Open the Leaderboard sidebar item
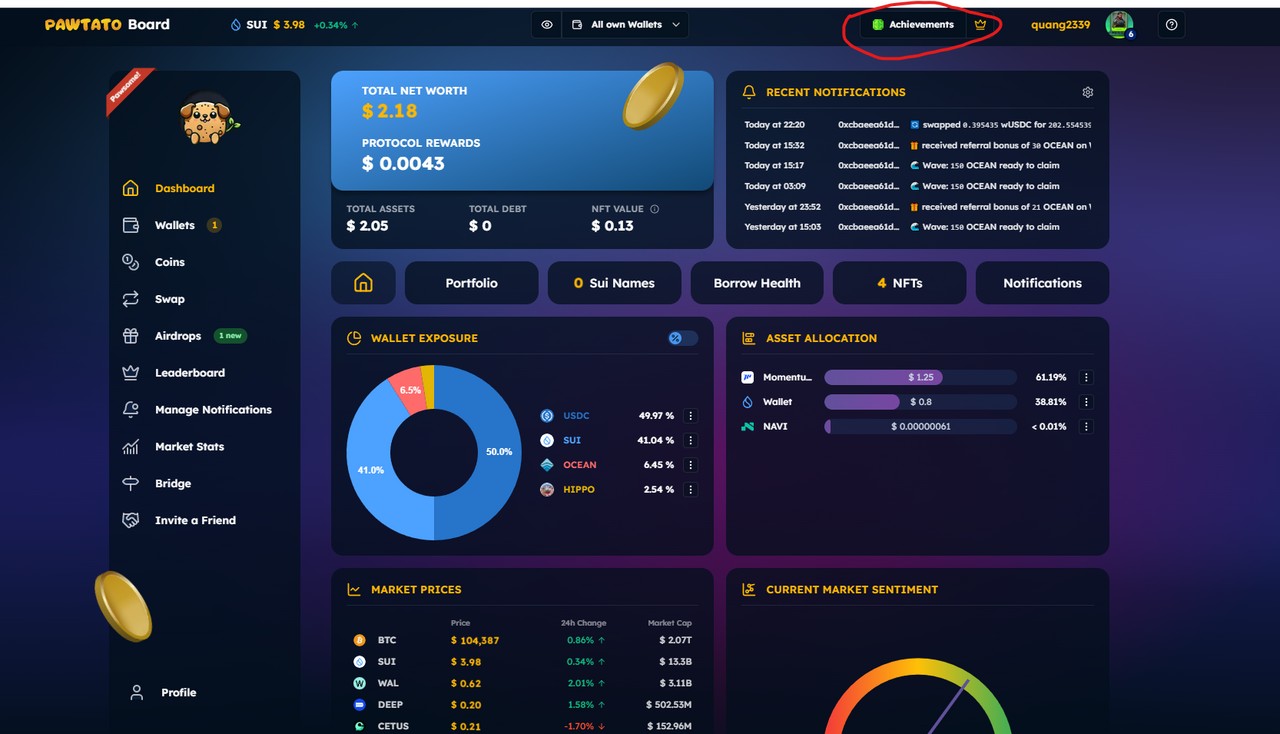This screenshot has height=734, width=1280. coord(190,373)
